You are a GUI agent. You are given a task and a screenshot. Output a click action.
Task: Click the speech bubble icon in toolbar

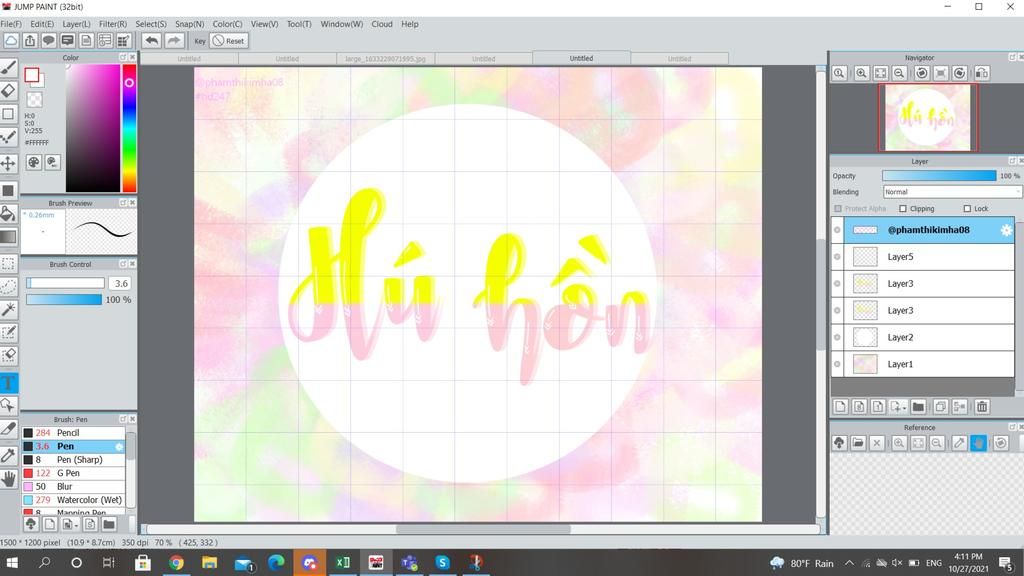click(48, 40)
